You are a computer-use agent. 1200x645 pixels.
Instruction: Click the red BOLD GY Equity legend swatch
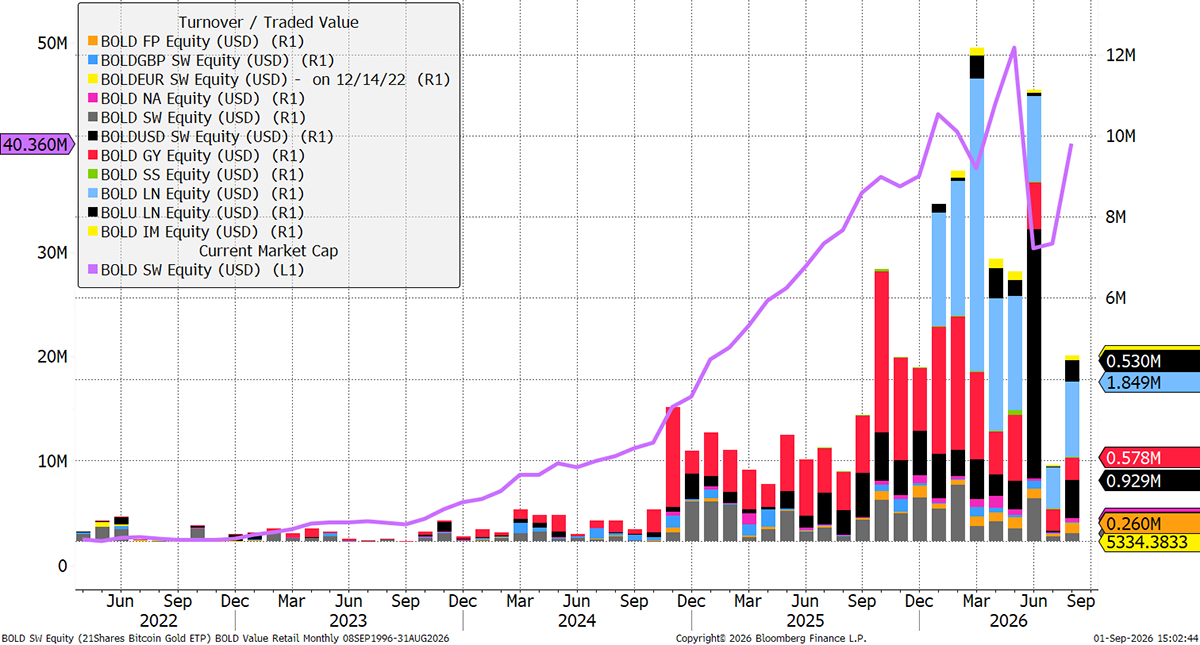93,155
